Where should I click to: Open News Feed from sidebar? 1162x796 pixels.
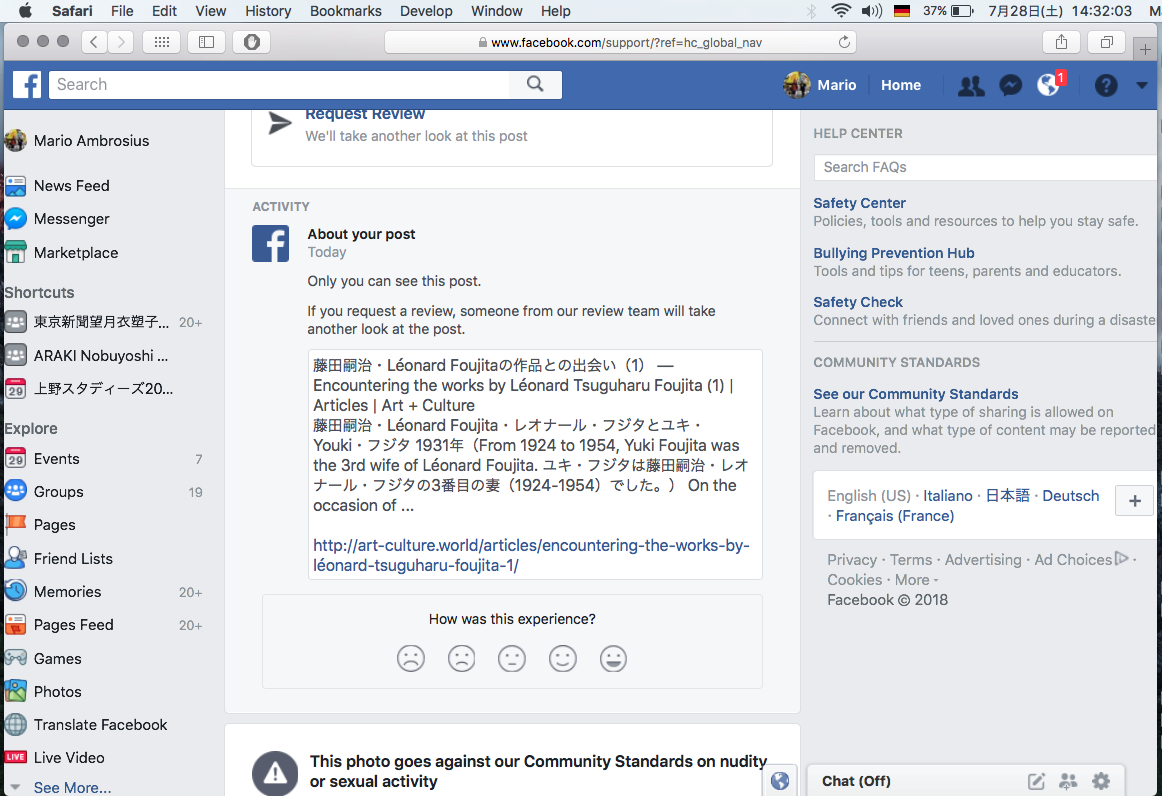71,186
